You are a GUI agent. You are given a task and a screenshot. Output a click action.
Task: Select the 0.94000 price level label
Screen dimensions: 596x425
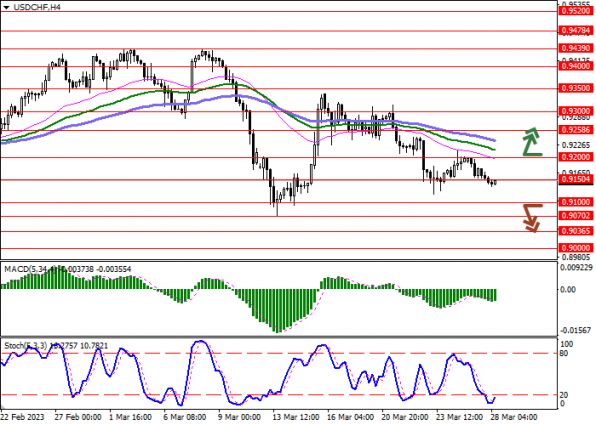pos(576,66)
